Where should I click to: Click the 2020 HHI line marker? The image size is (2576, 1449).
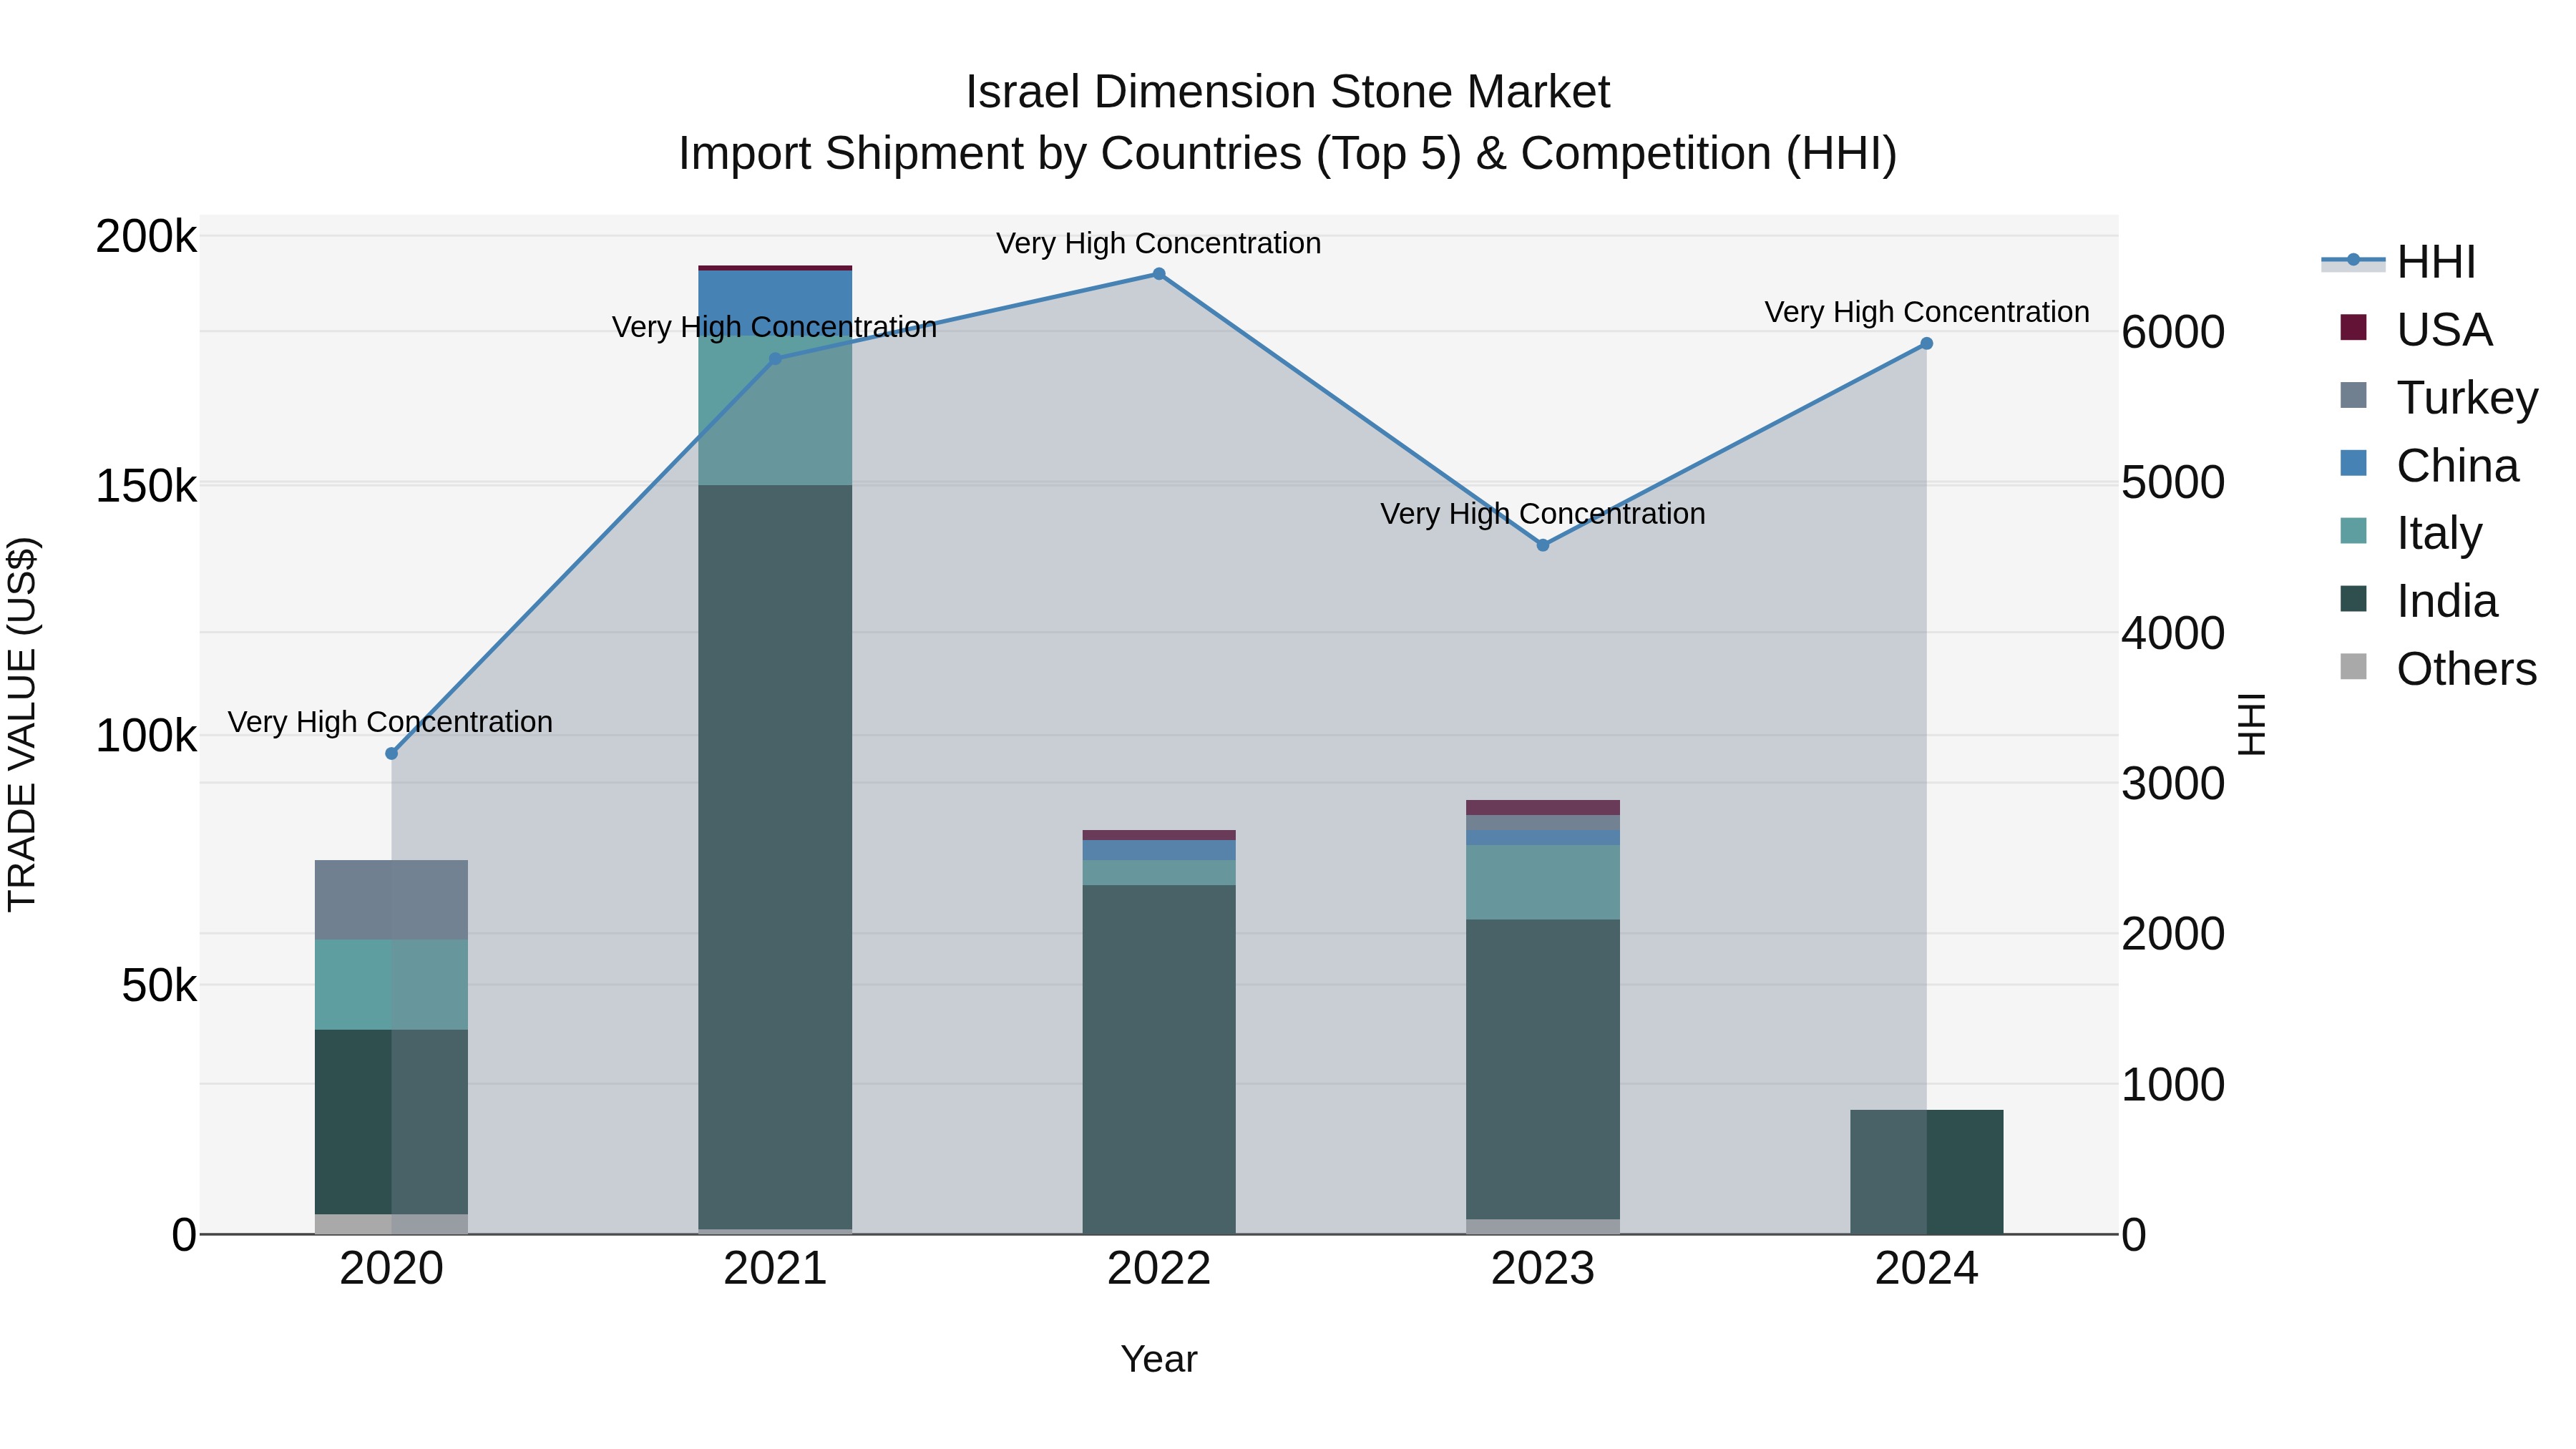click(x=392, y=753)
